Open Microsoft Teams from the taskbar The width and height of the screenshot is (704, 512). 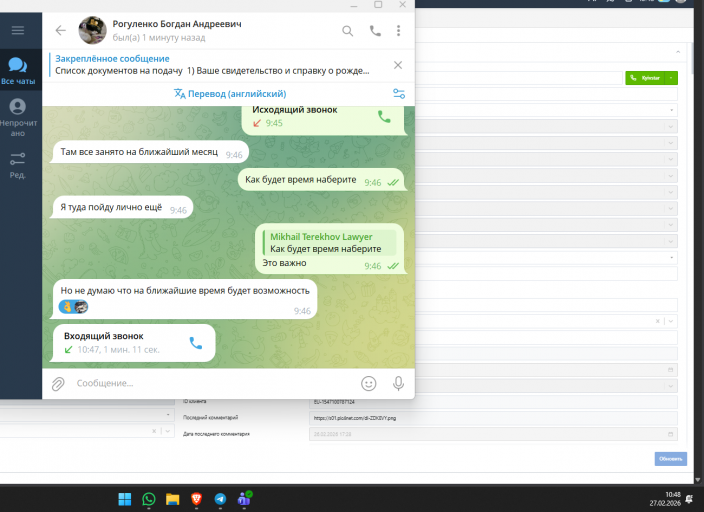coord(245,499)
